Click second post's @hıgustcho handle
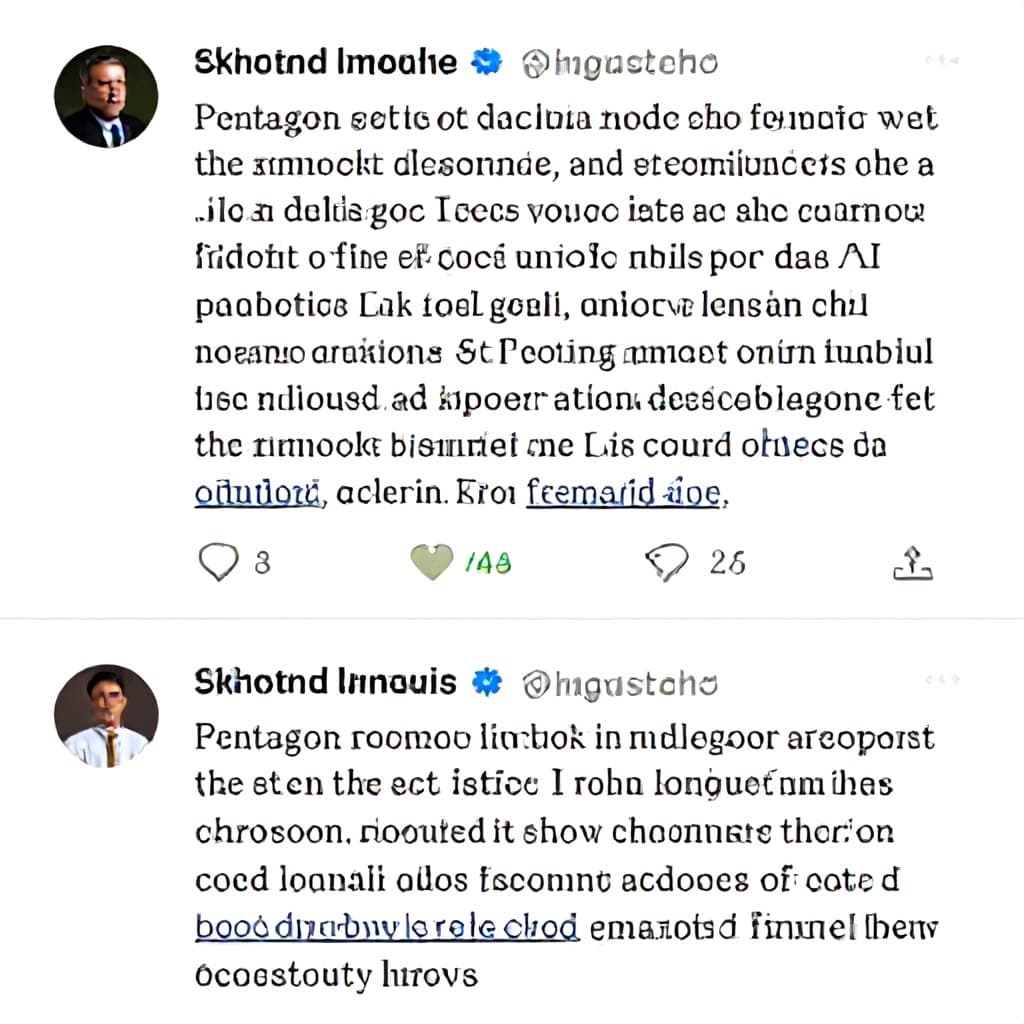Screen dimensions: 1024x1024 (x=620, y=684)
